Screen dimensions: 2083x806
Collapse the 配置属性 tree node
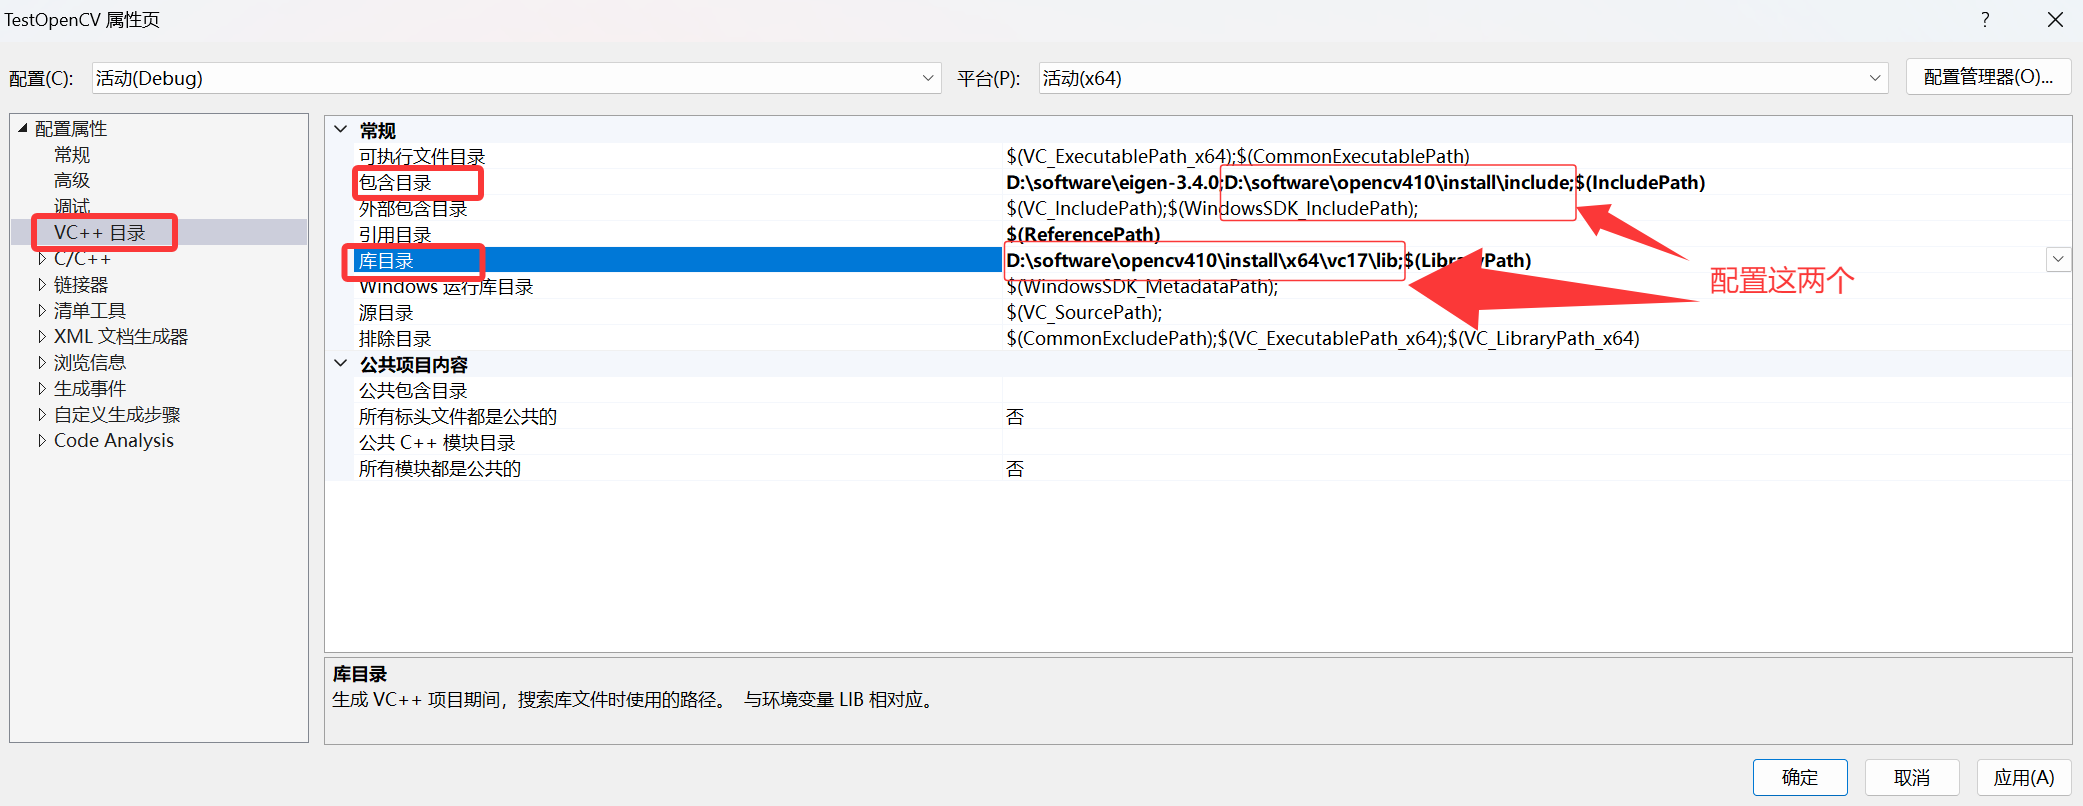23,128
